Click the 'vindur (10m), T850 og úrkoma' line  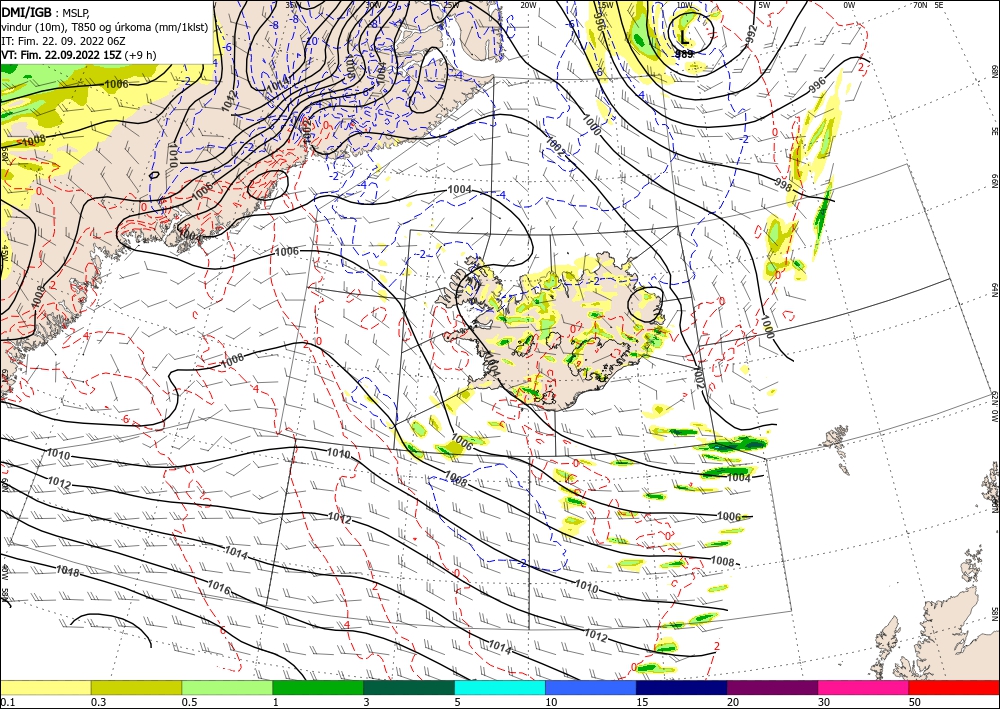[x=104, y=27]
